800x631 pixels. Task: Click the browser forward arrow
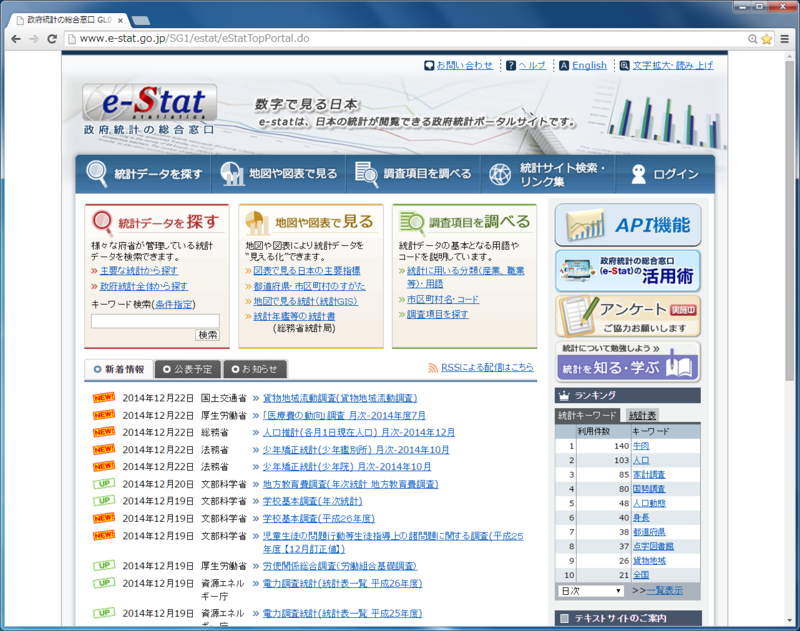(x=34, y=39)
